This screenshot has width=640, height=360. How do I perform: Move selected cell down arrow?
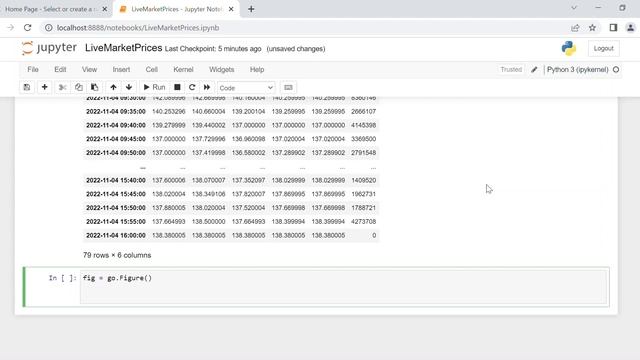click(129, 87)
